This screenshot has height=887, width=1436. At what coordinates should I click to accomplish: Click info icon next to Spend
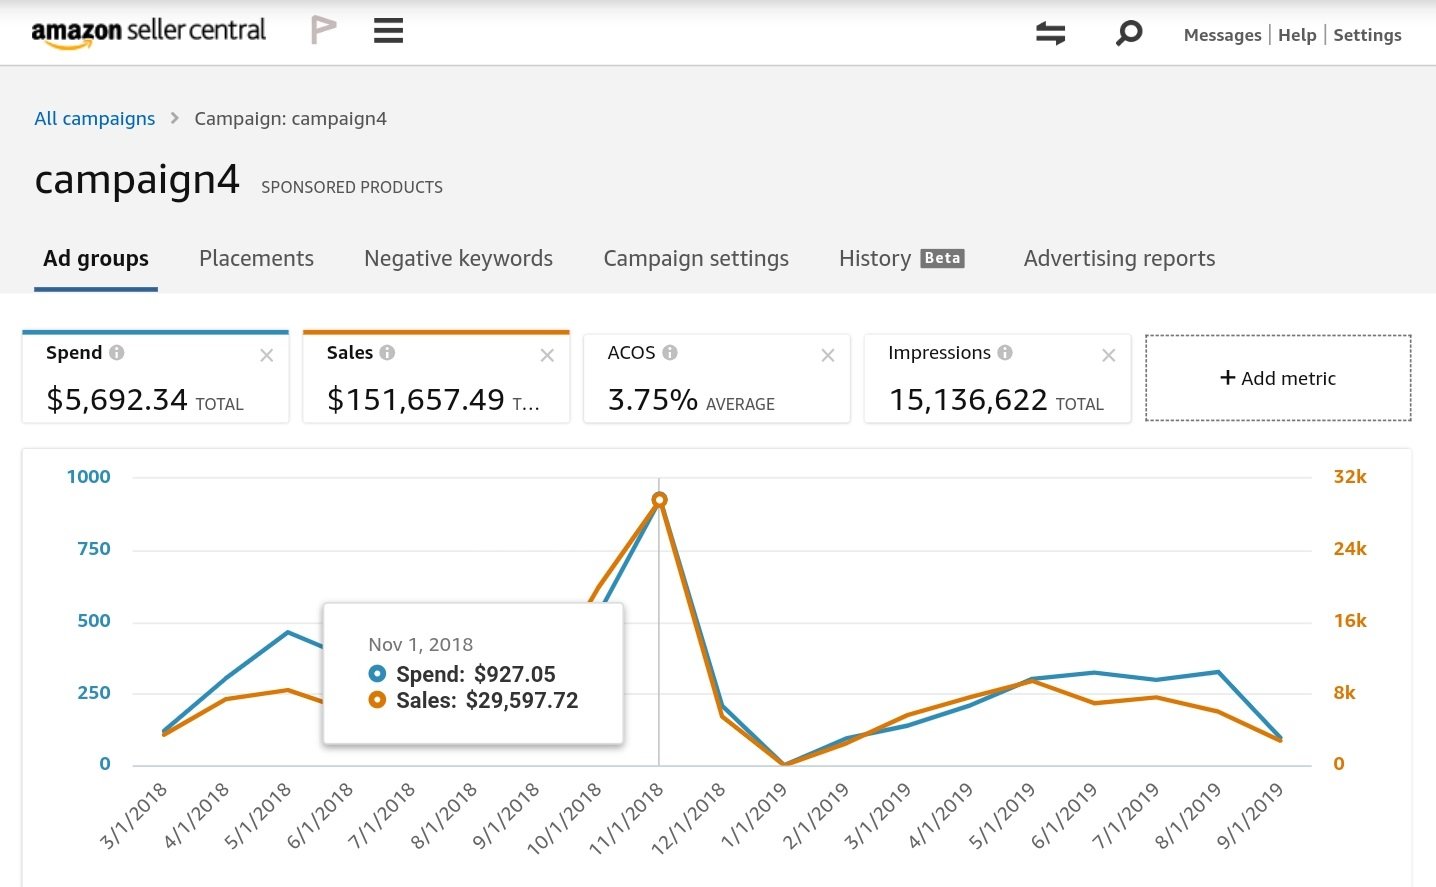[x=117, y=353]
